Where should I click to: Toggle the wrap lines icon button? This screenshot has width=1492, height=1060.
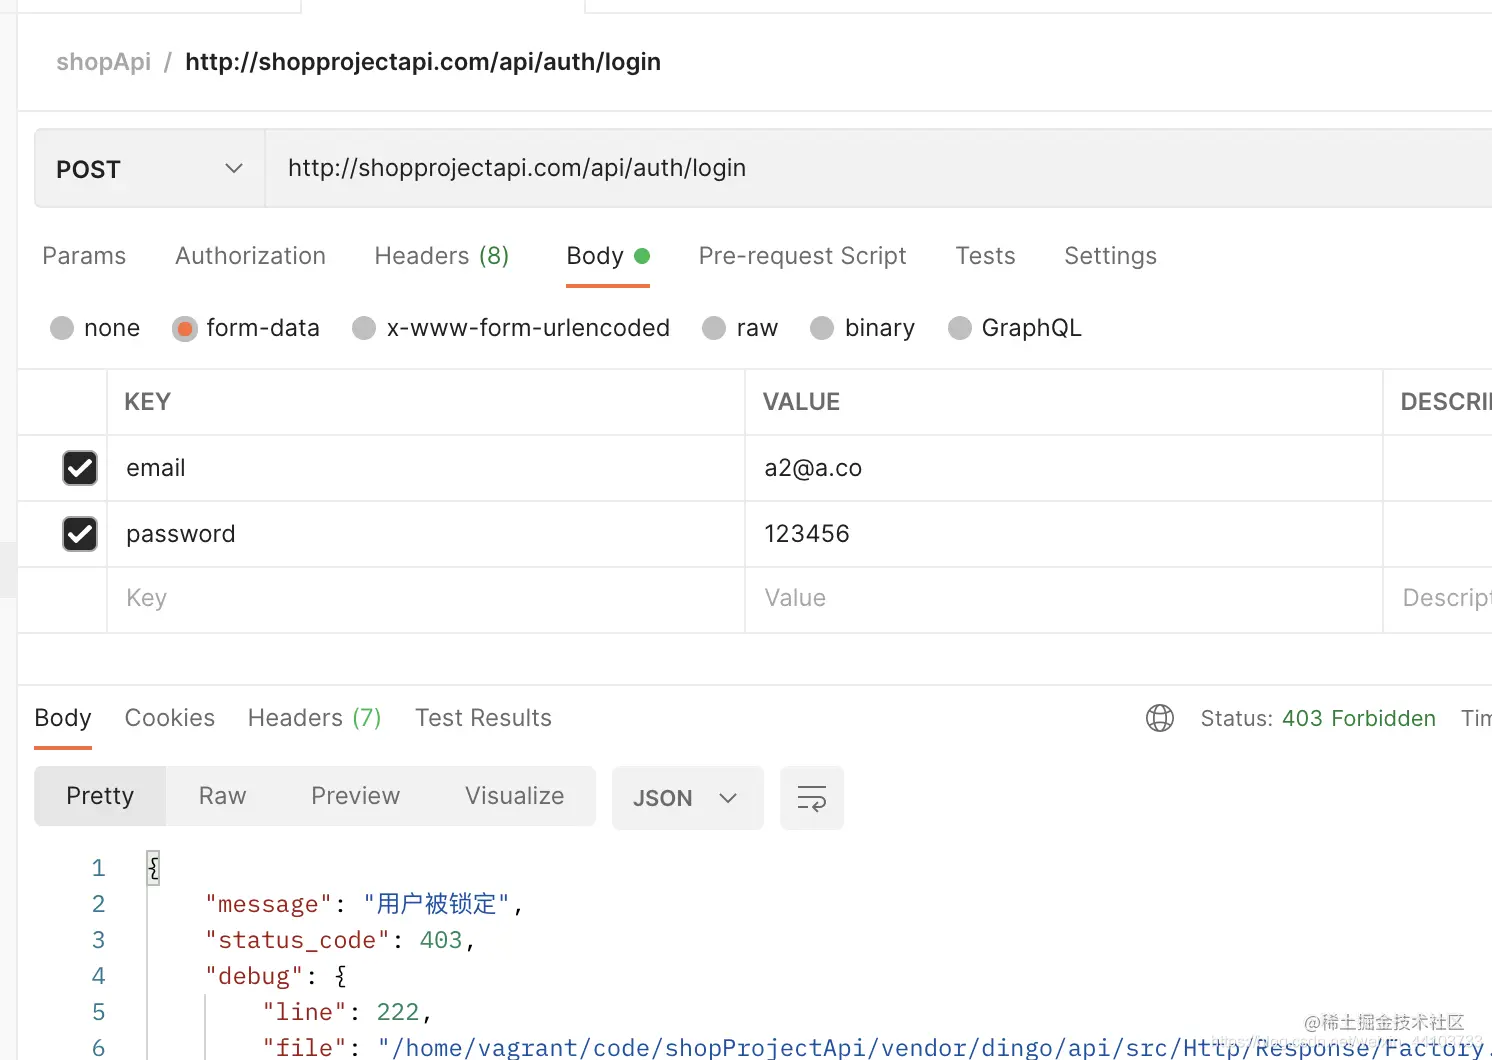click(x=812, y=798)
